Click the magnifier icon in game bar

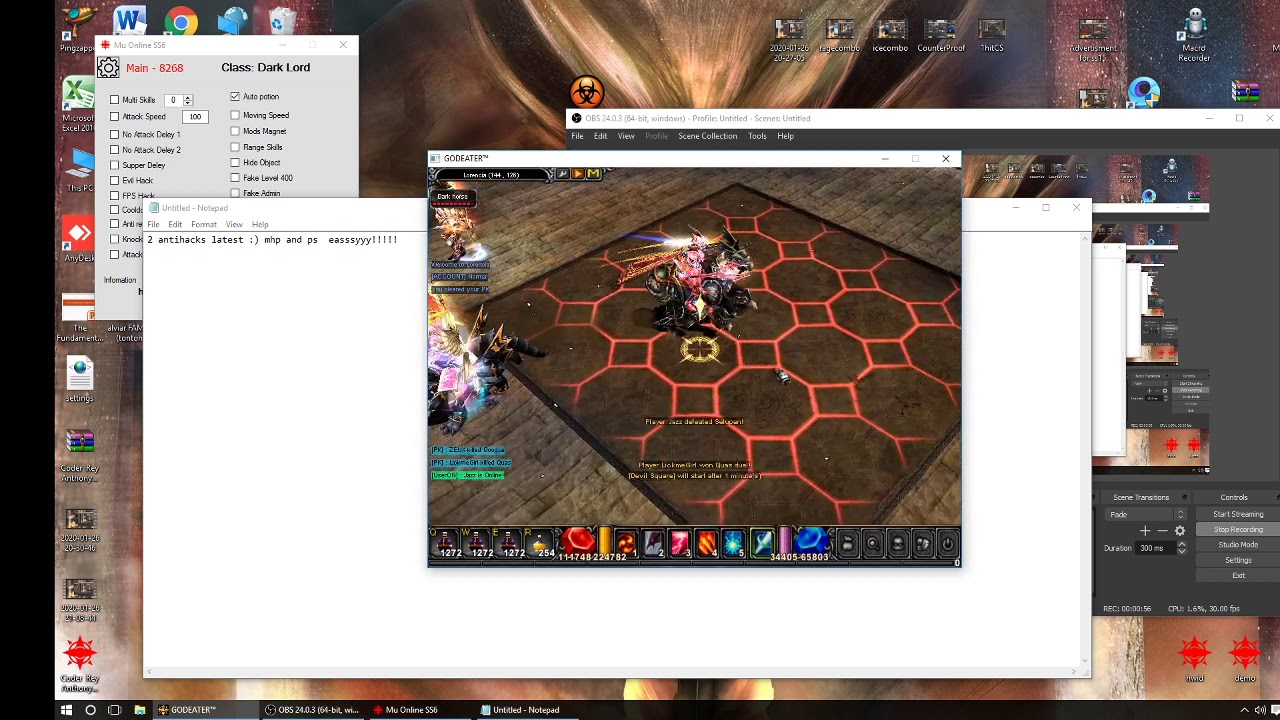873,544
